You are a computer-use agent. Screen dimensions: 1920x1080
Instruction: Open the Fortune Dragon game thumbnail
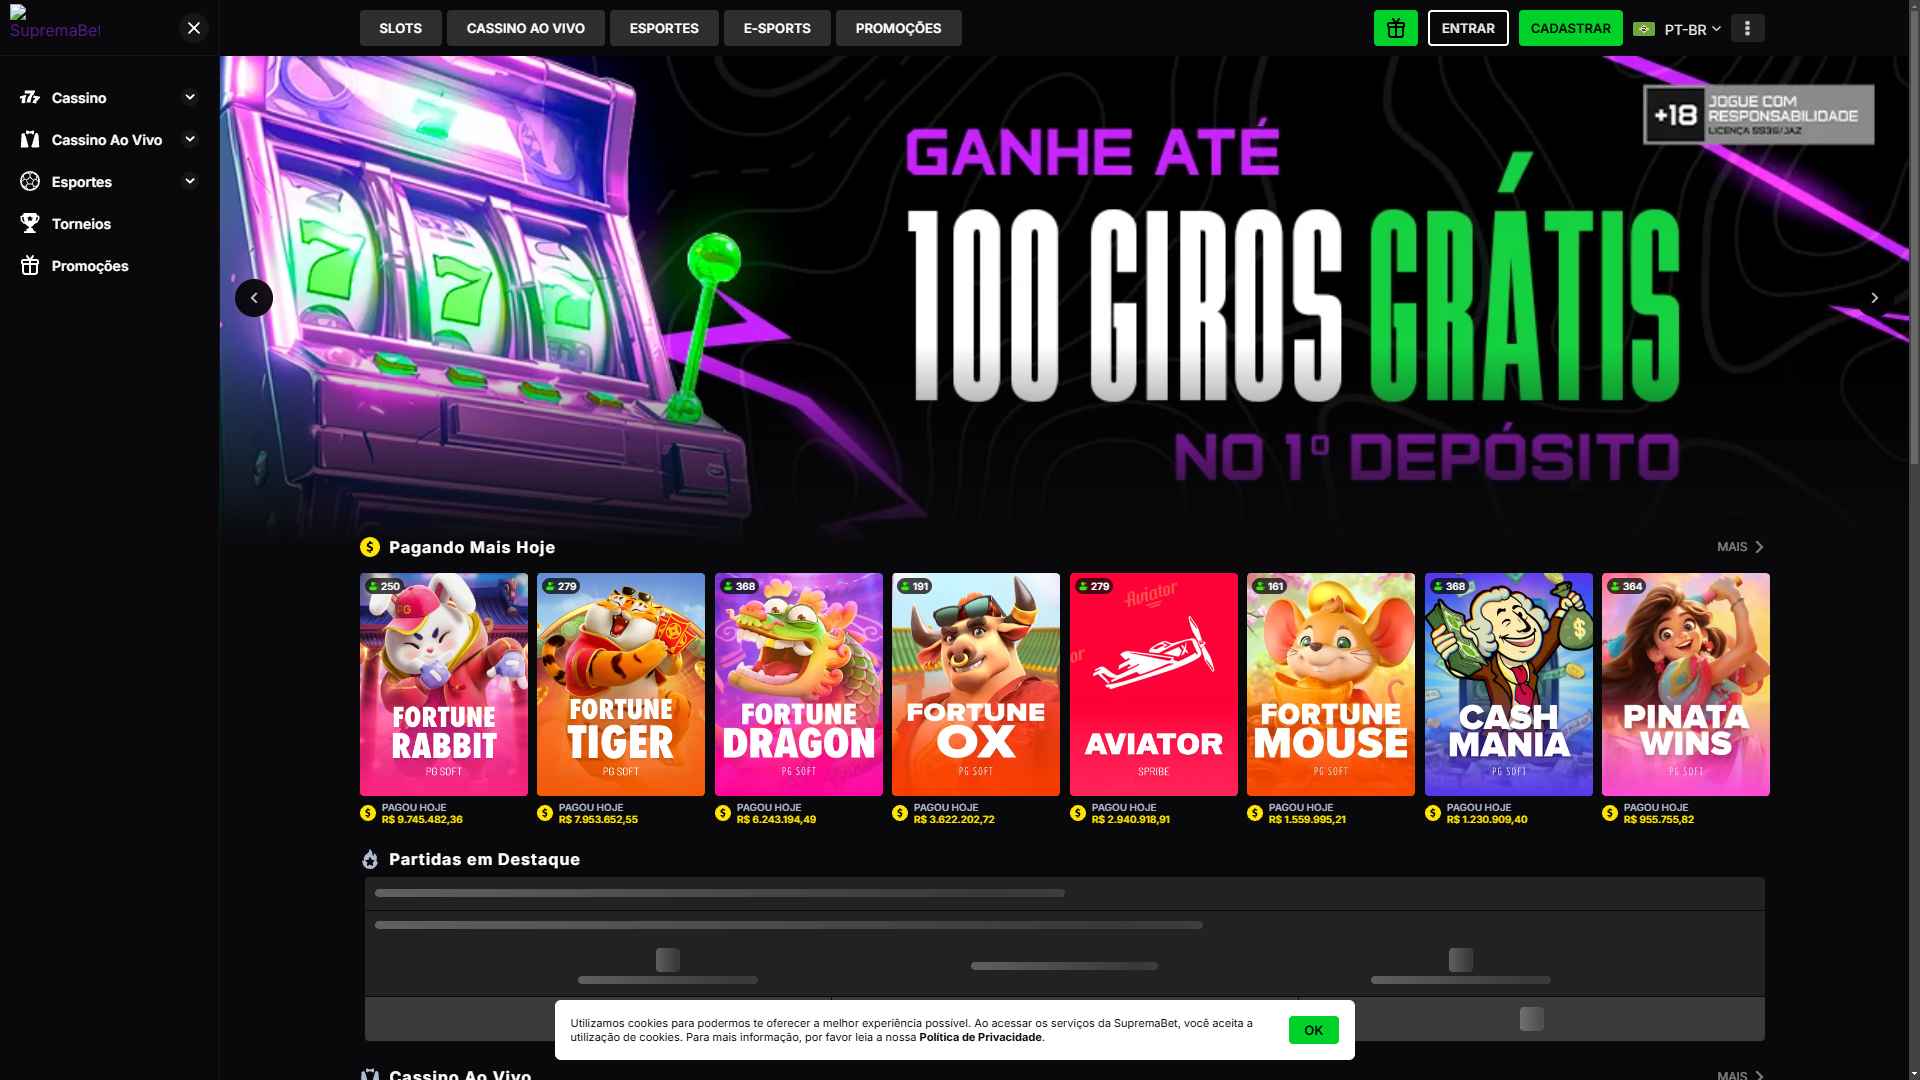(799, 684)
